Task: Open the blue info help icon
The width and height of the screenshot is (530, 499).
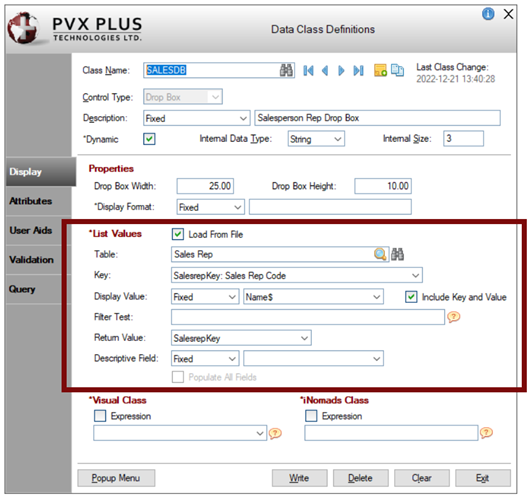Action: pos(488,14)
